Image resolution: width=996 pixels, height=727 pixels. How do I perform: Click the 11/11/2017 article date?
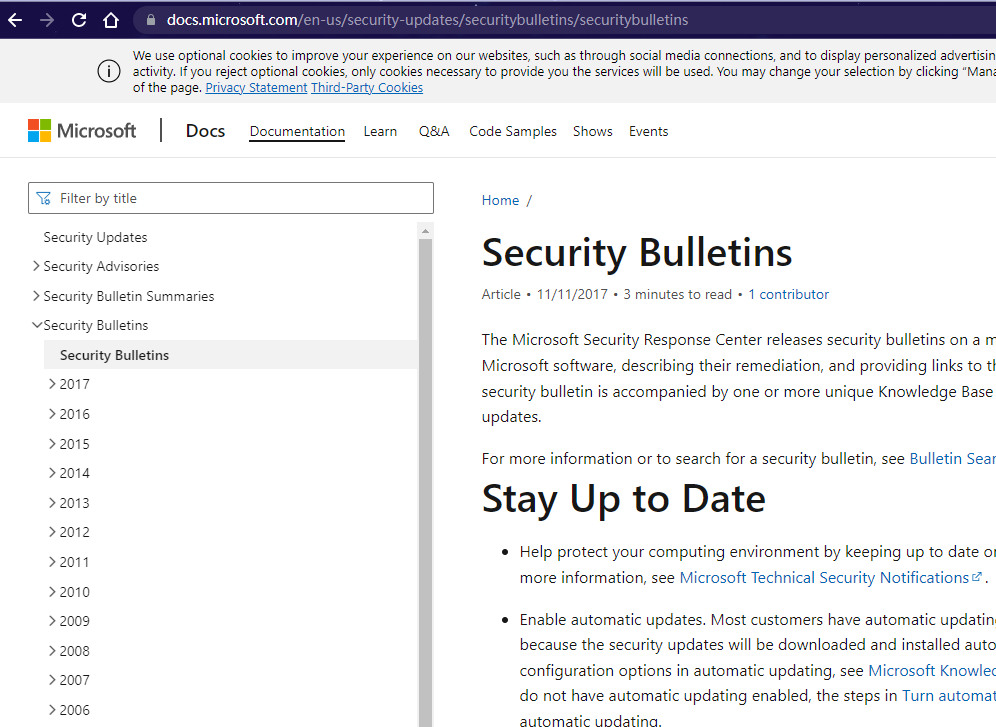click(x=572, y=295)
